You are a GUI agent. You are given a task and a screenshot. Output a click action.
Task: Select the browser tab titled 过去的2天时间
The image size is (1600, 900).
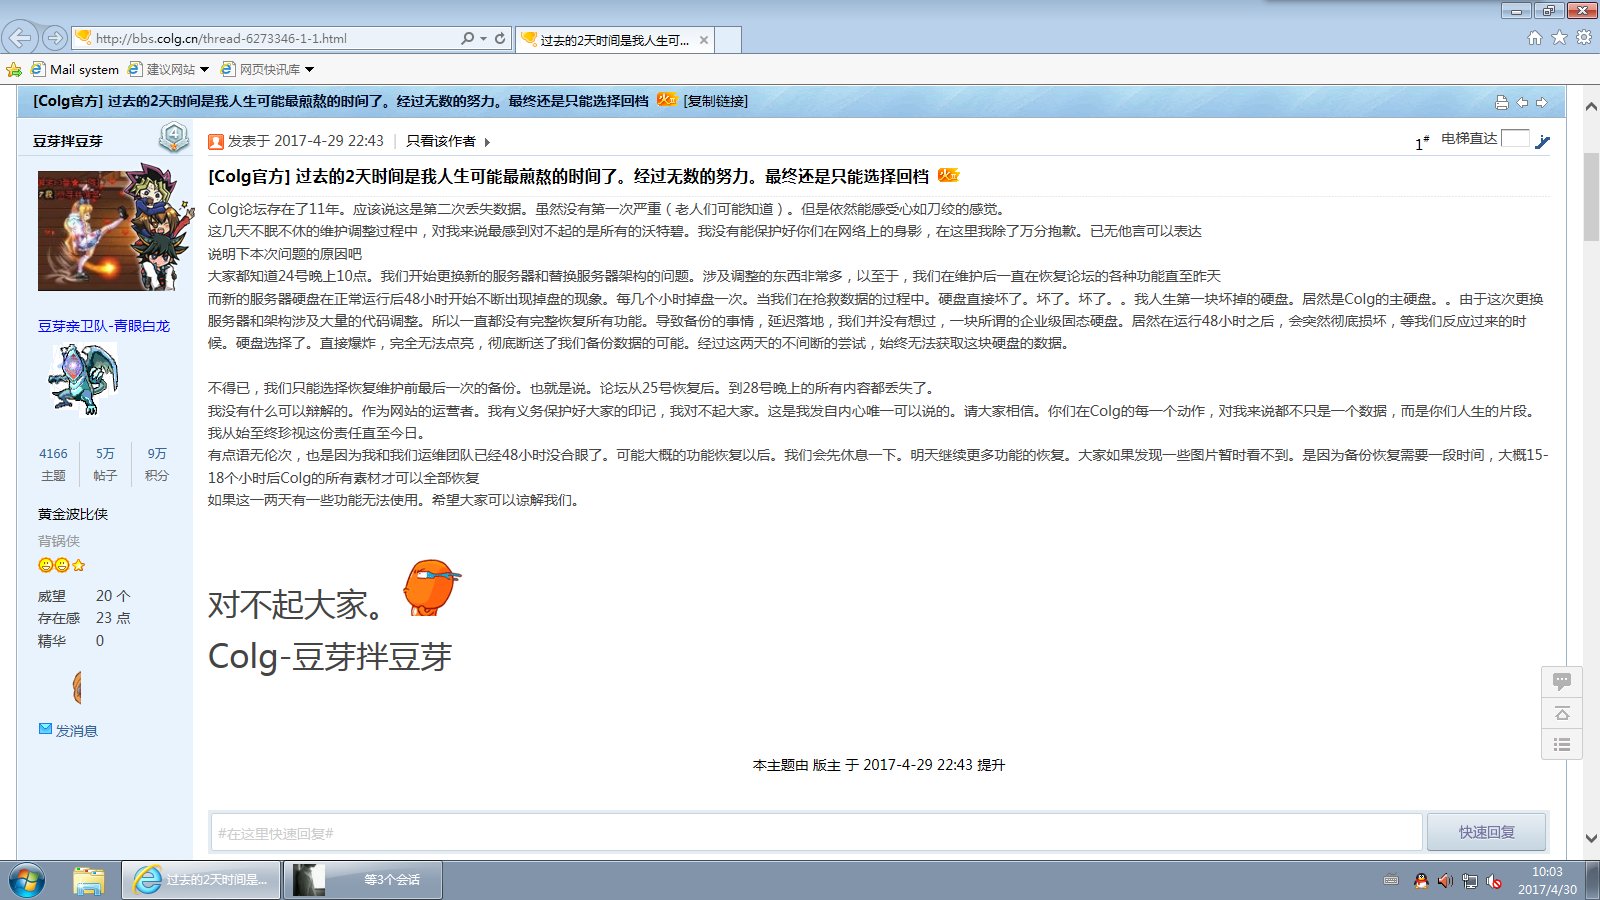pos(614,40)
